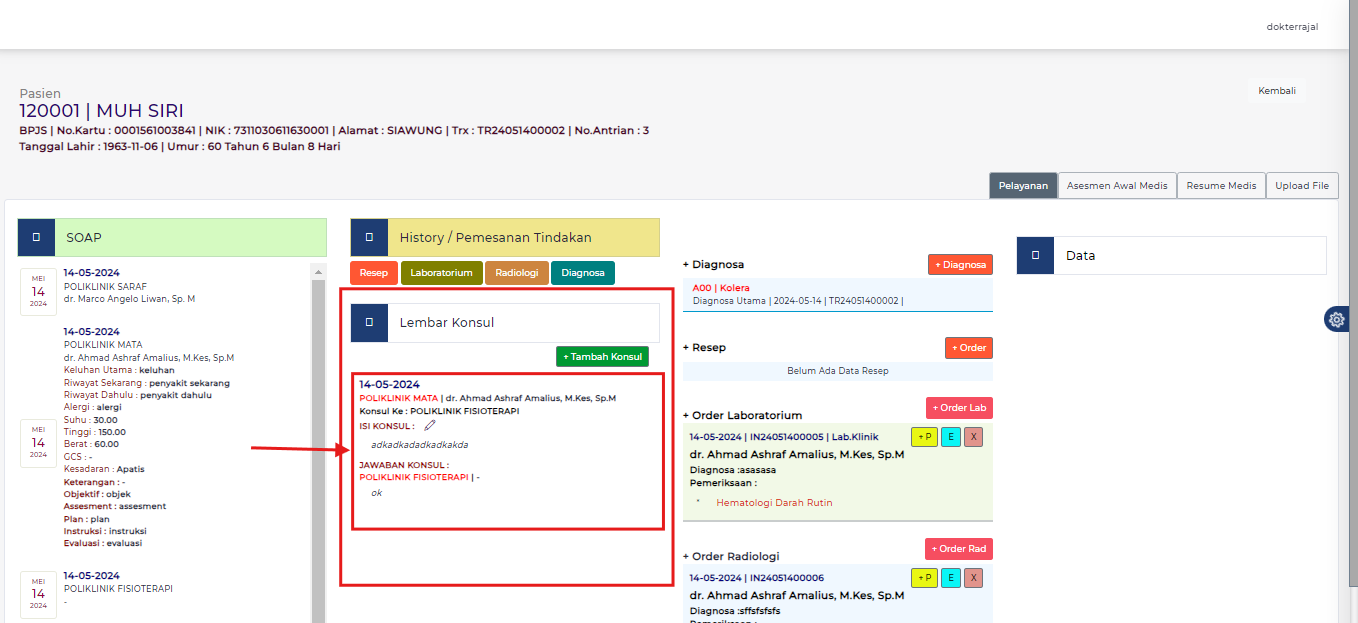Click the Kembali button
The height and width of the screenshot is (623, 1358).
click(x=1276, y=91)
